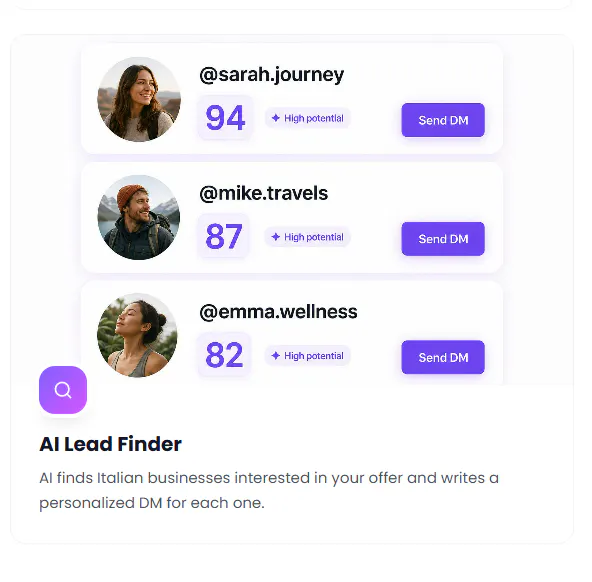Click the AI Lead Finder heading

pyautogui.click(x=111, y=444)
